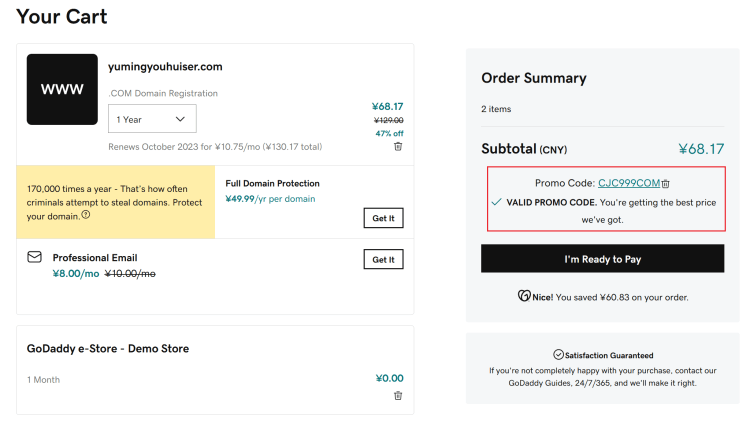This screenshot has width=750, height=426.
Task: Open the CJC999COM promo code link
Action: pyautogui.click(x=629, y=183)
